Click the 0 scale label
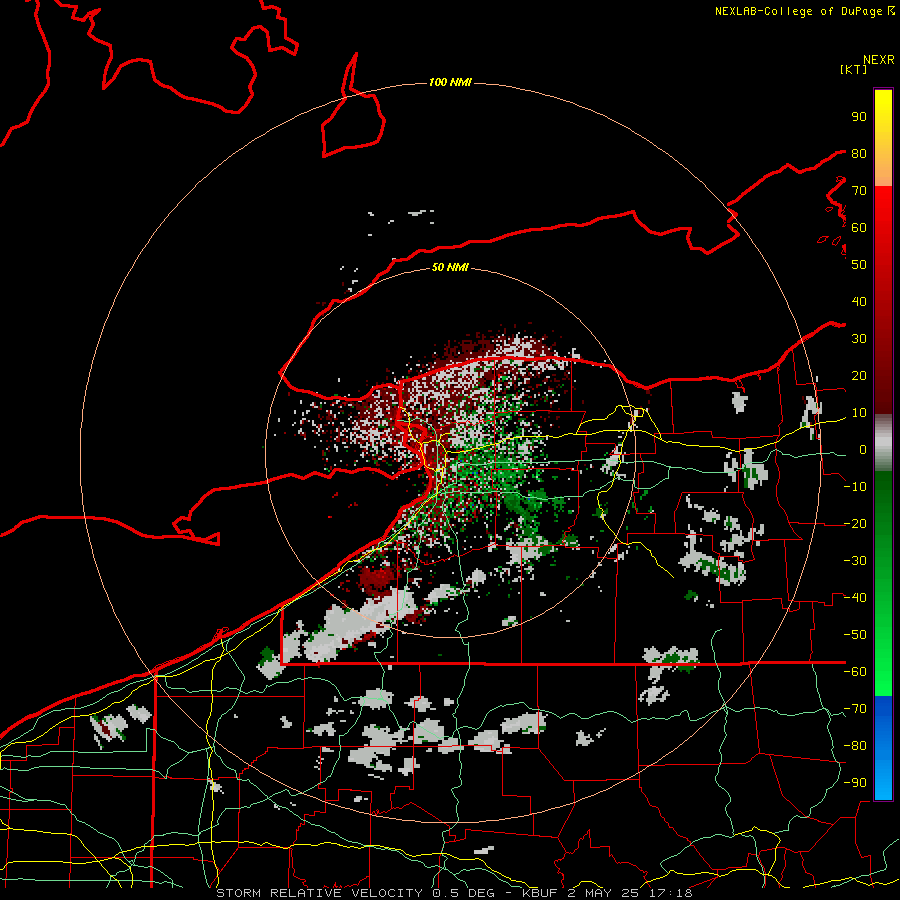This screenshot has width=900, height=900. (x=863, y=449)
